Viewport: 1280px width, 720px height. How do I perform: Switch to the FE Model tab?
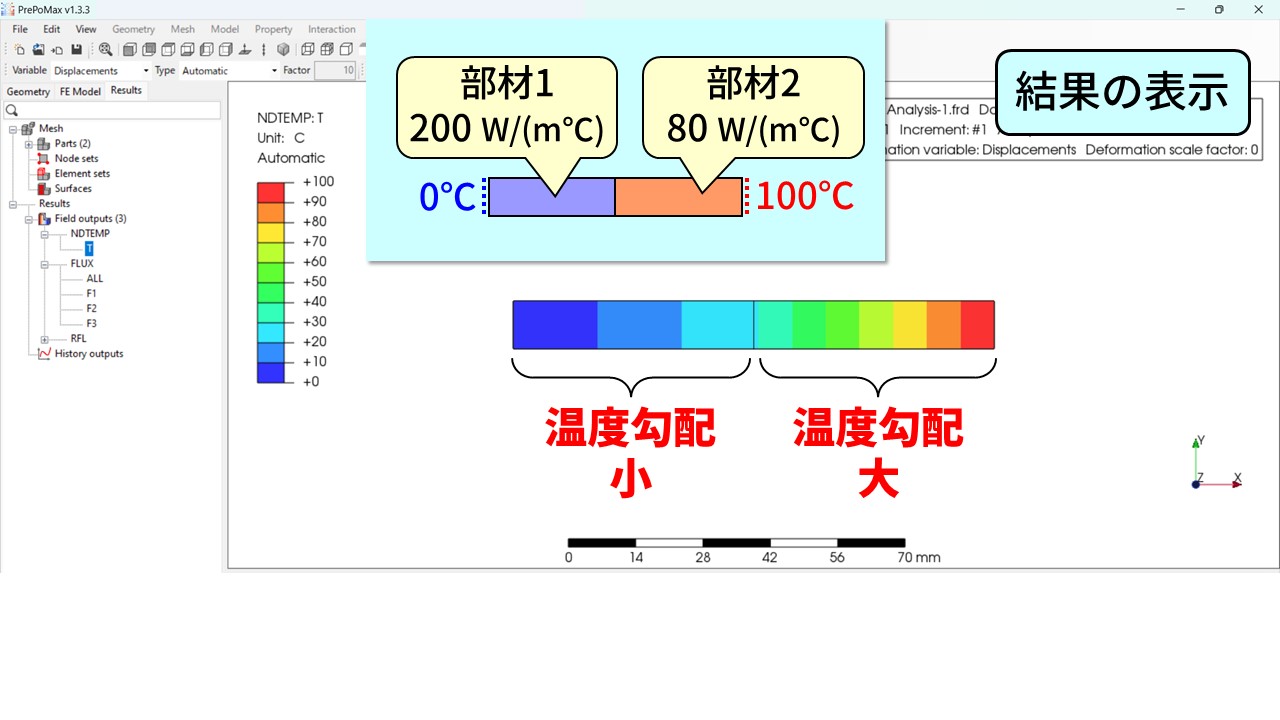(x=80, y=91)
